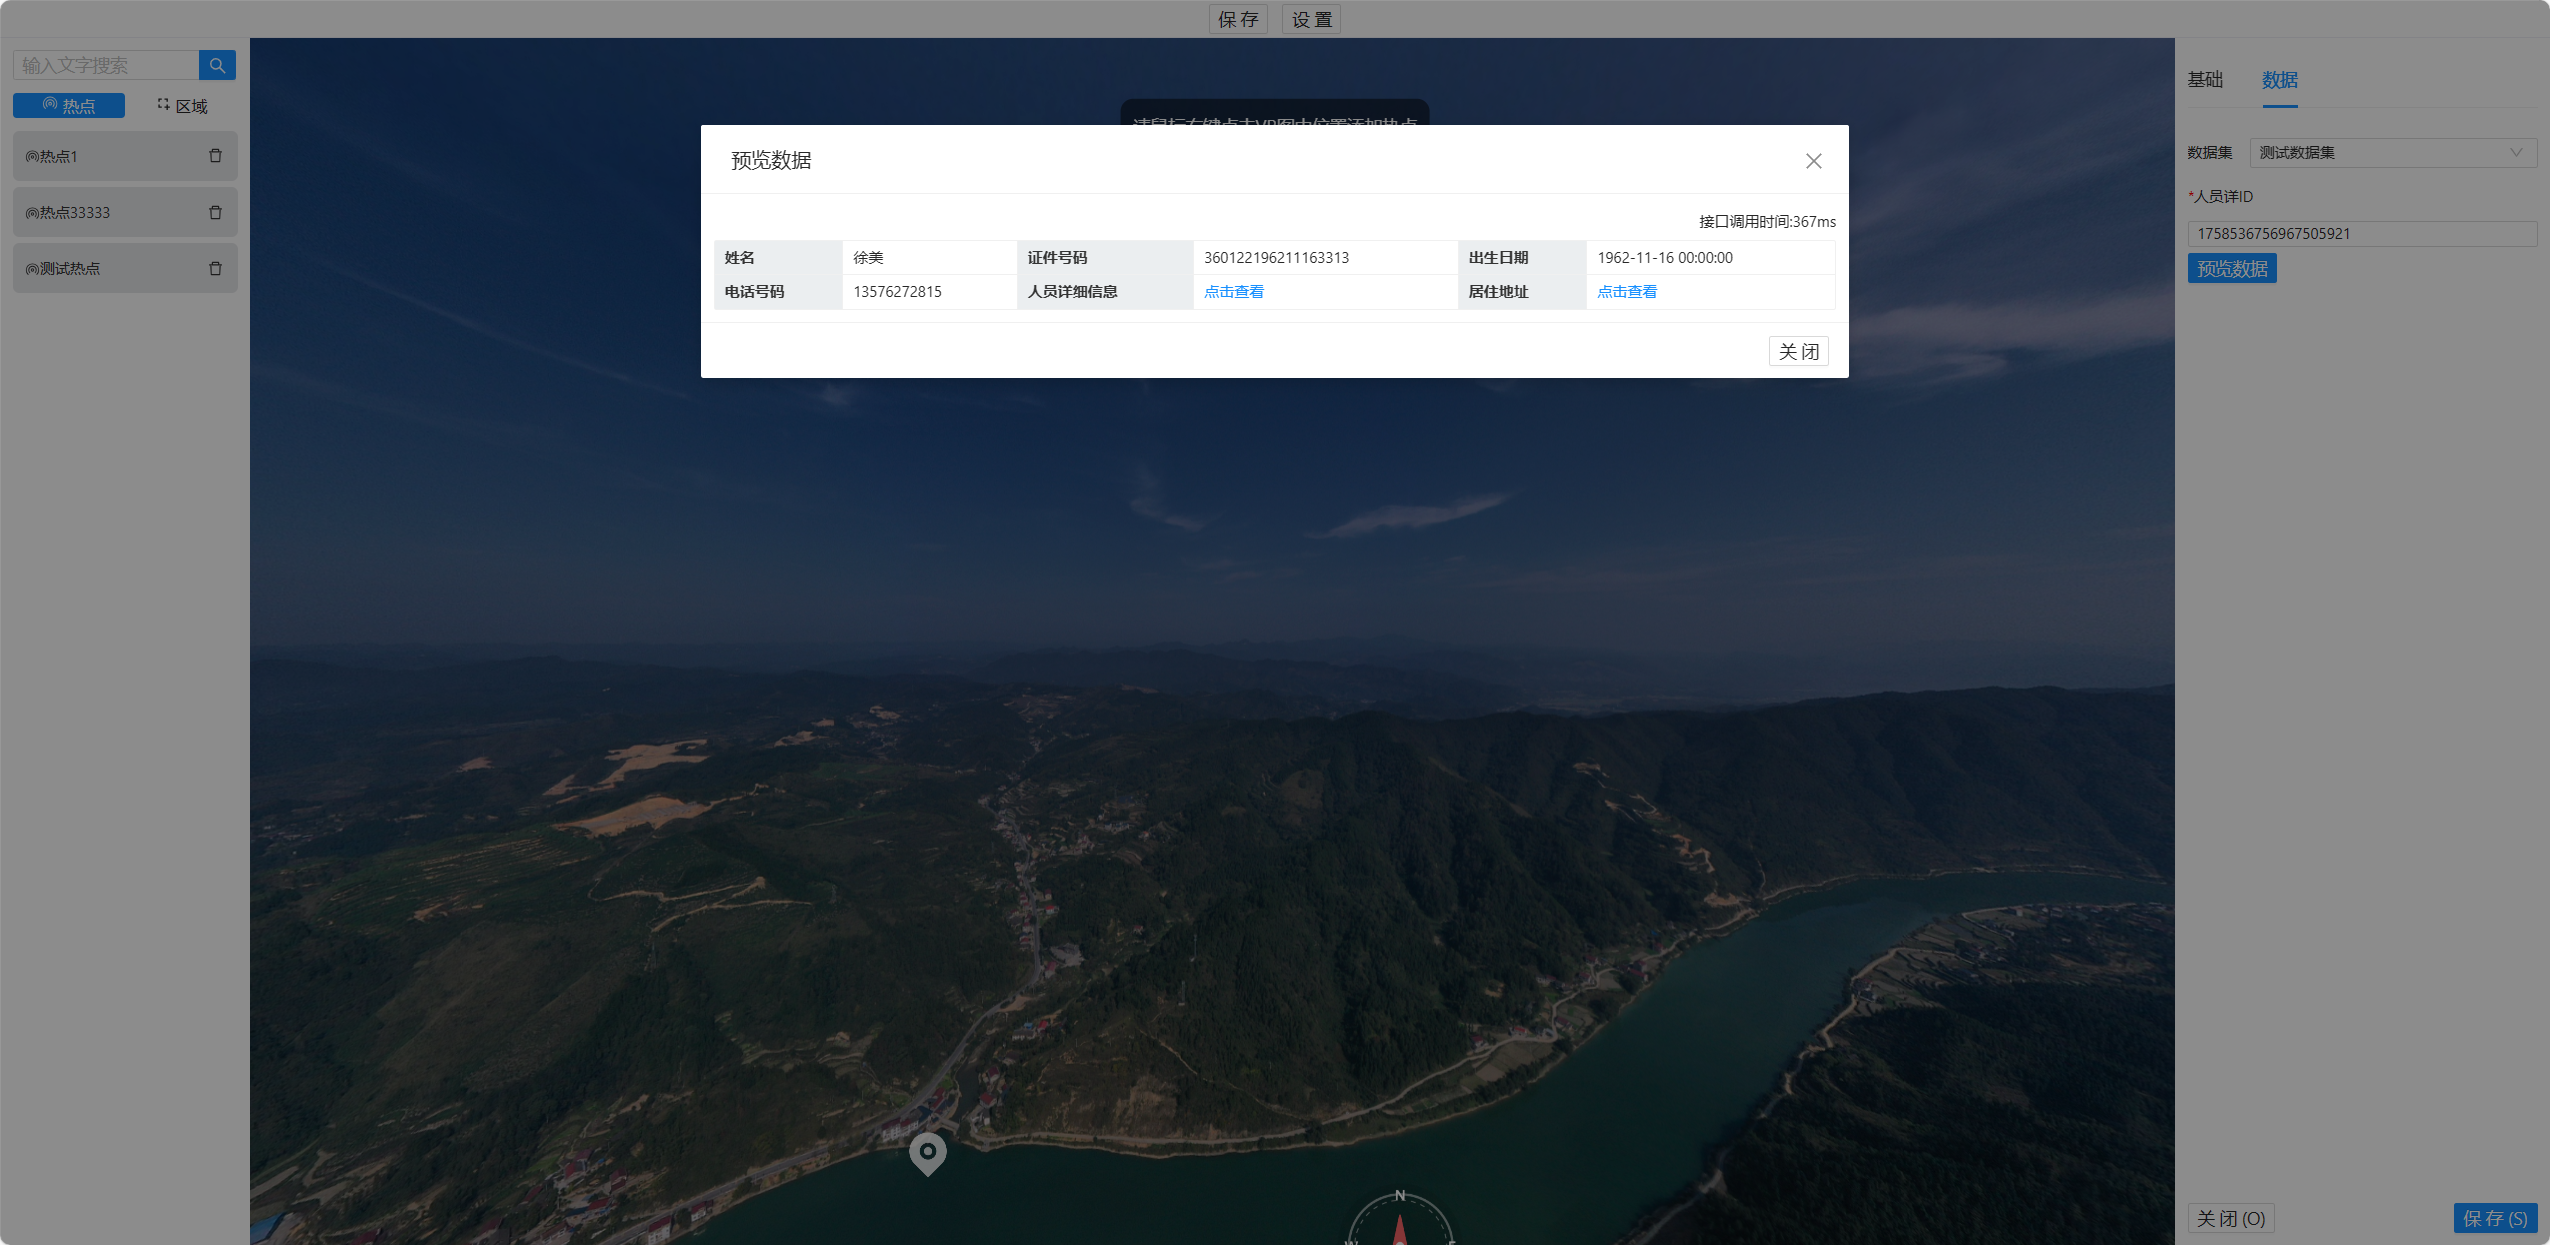This screenshot has height=1245, width=2550.
Task: Click the 接口调用时间:367ms text
Action: (x=1767, y=222)
